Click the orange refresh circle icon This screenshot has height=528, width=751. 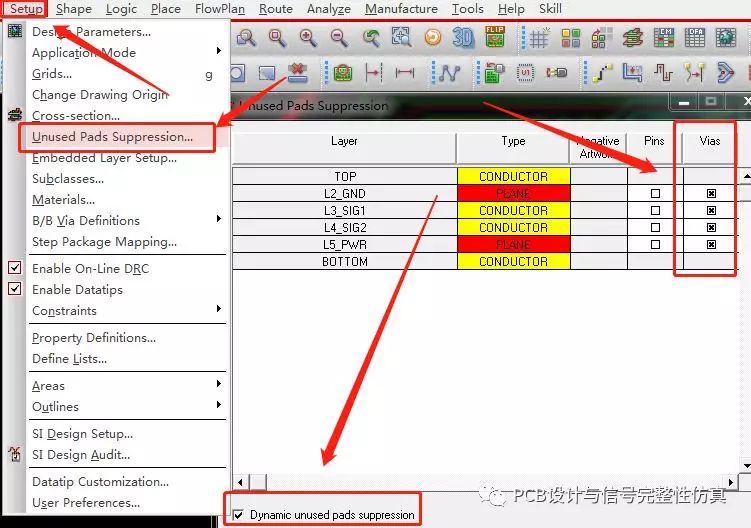[432, 37]
